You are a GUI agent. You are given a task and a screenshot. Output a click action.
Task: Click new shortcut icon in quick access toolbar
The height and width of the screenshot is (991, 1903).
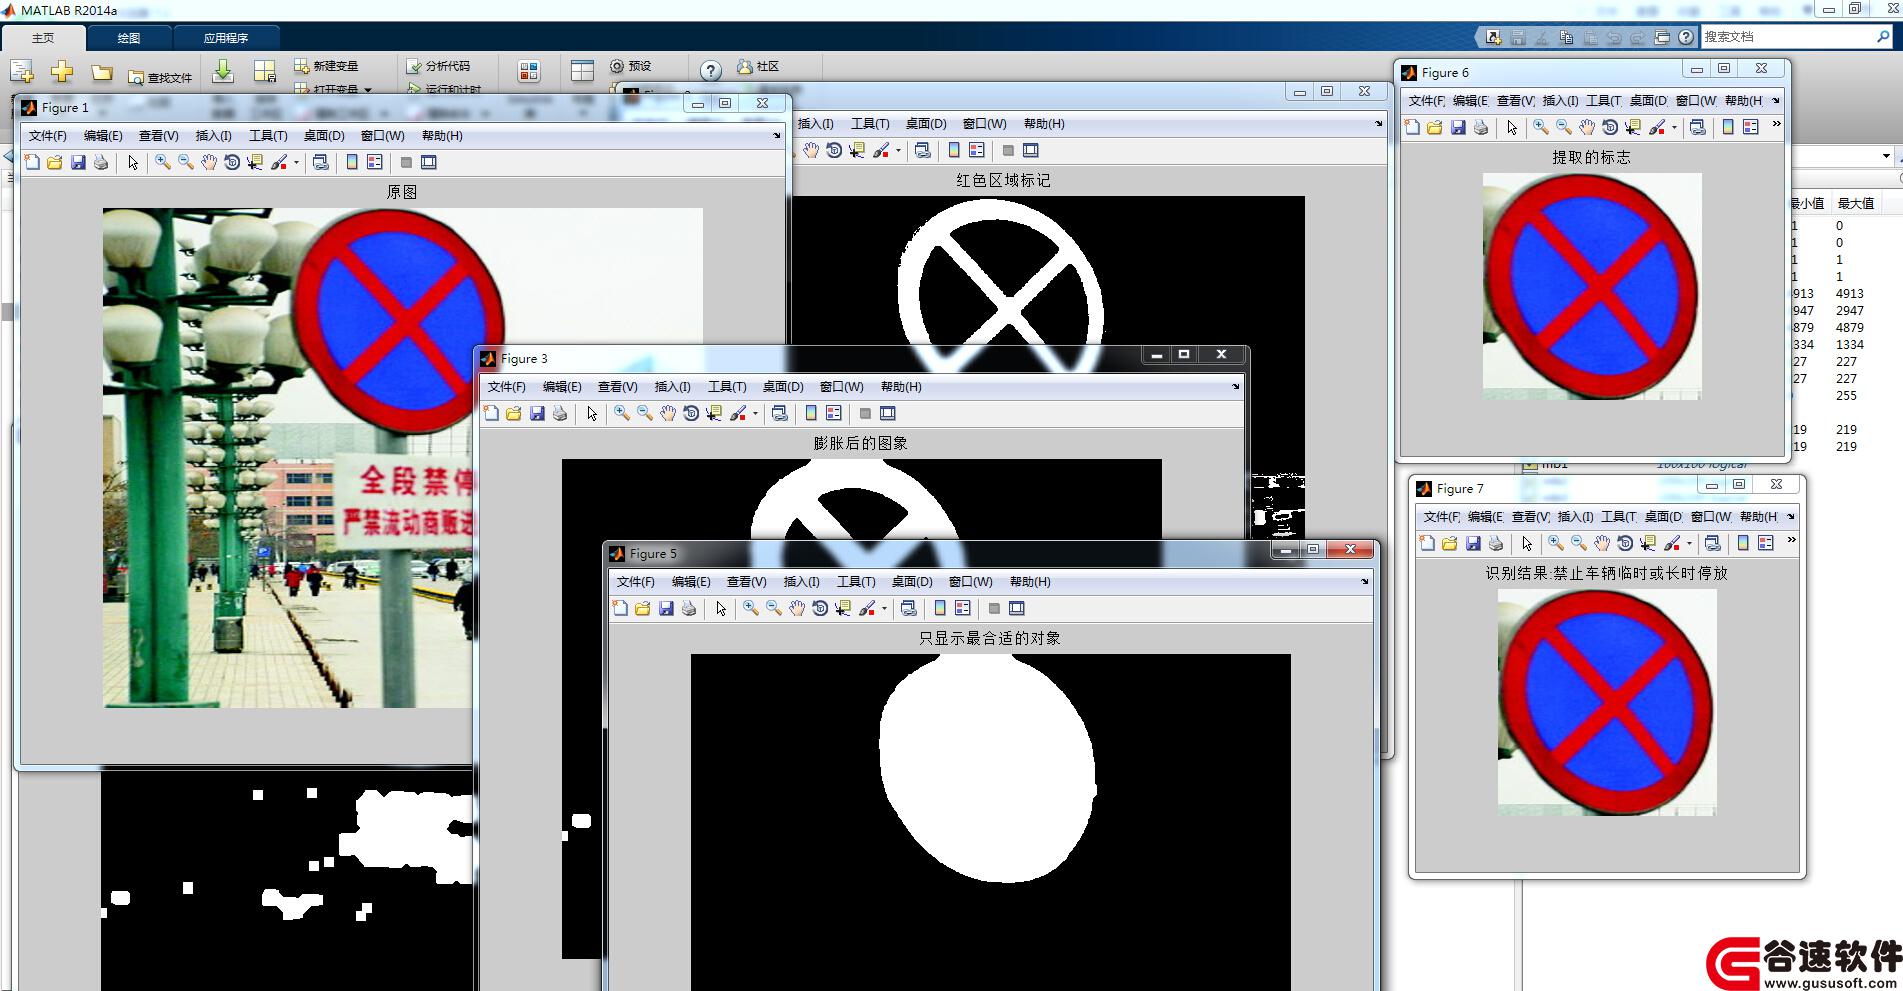tap(1493, 37)
